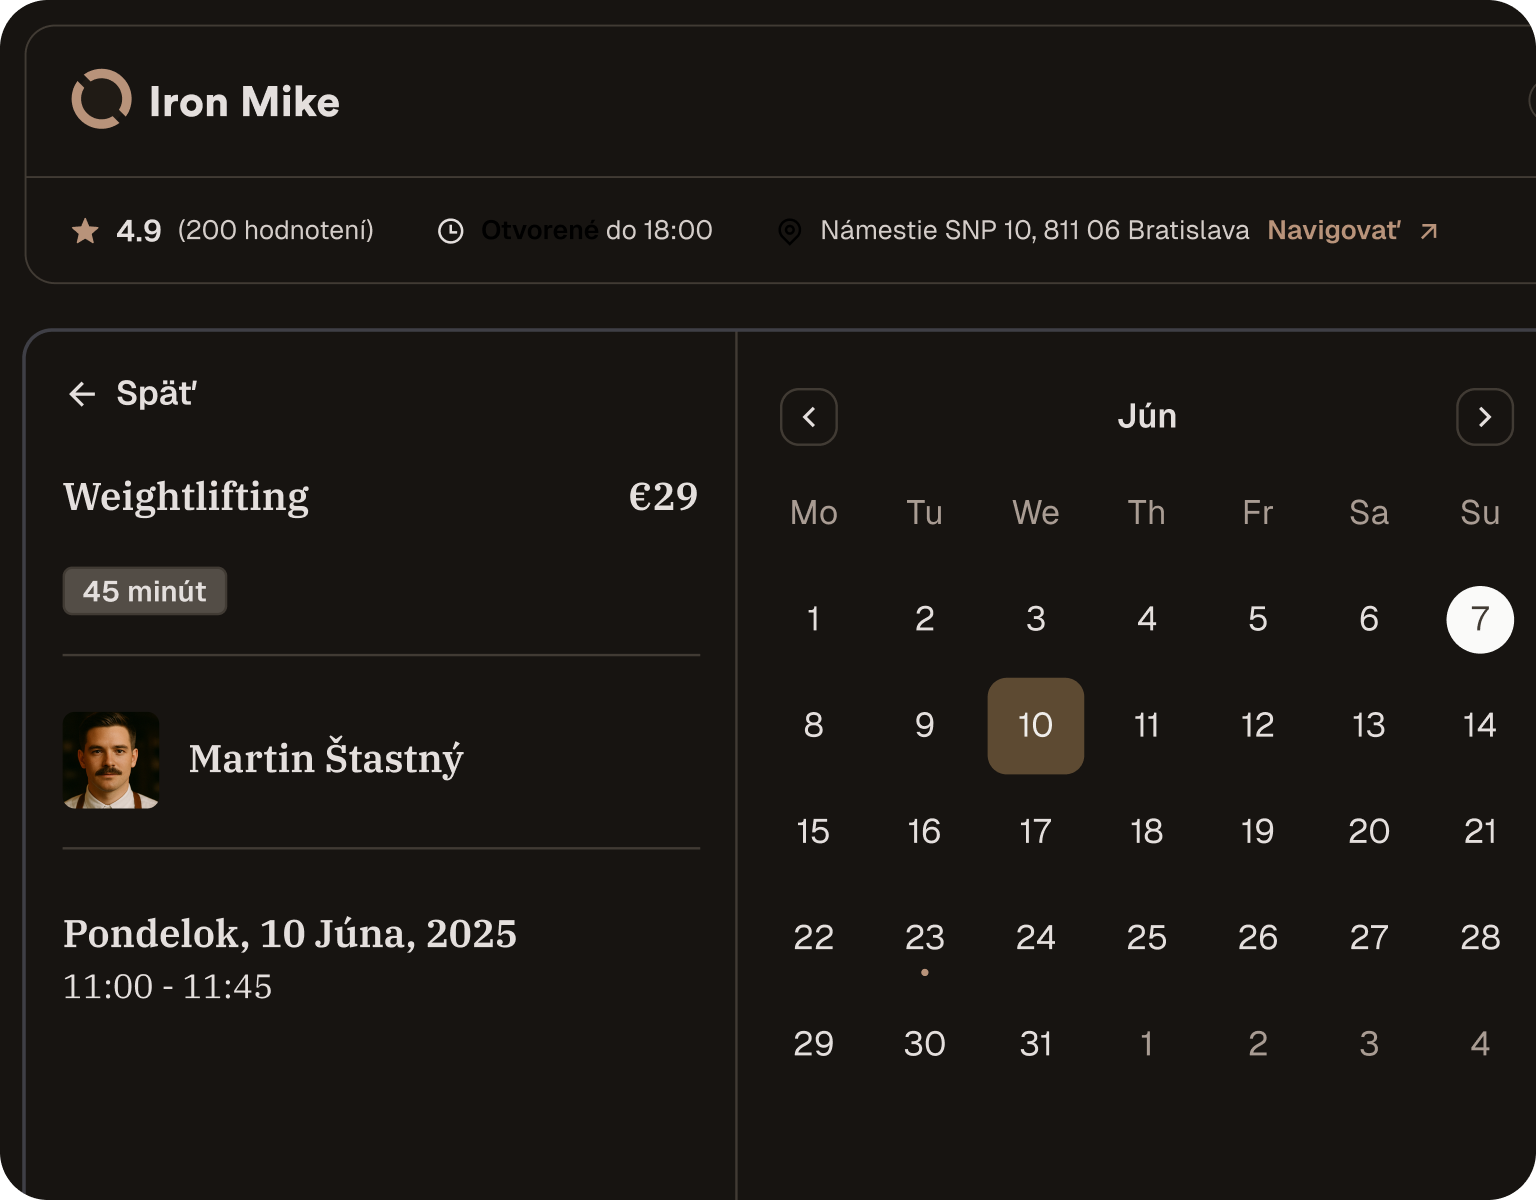1536x1200 pixels.
Task: Go back using the Späť button
Action: pos(132,394)
